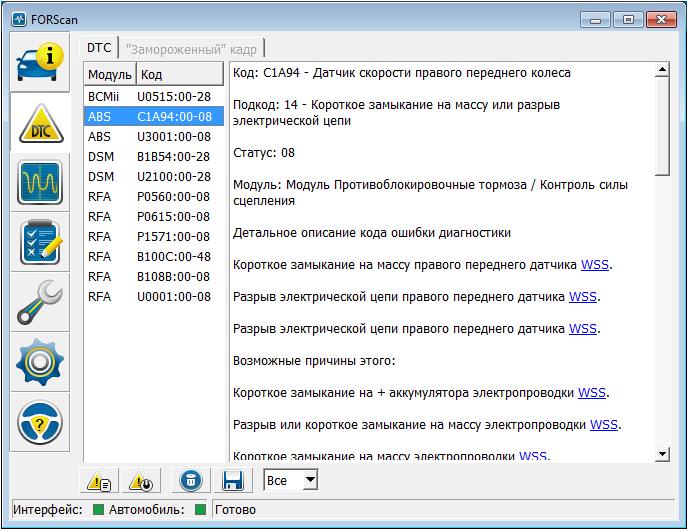Switch to the Замороженный кадр tab
Viewport: 688px width, 530px height.
[191, 49]
